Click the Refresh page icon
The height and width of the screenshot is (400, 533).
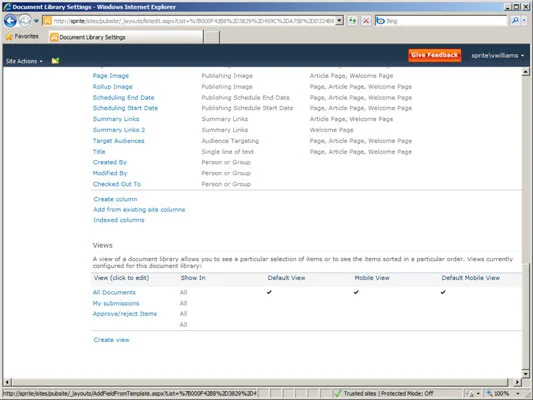pyautogui.click(x=353, y=21)
